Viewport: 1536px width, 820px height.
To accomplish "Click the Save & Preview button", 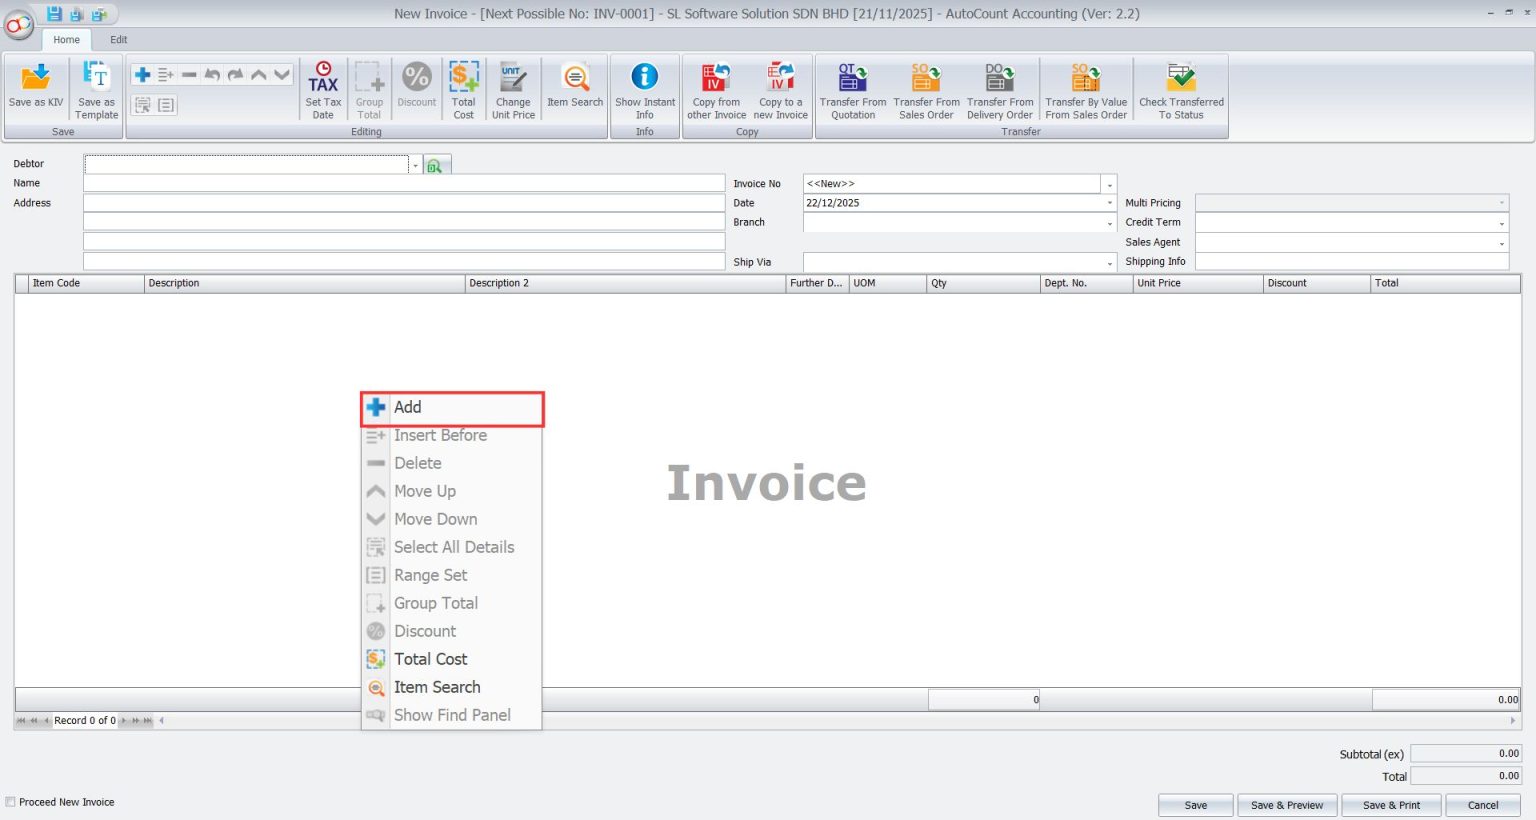I will [1287, 805].
